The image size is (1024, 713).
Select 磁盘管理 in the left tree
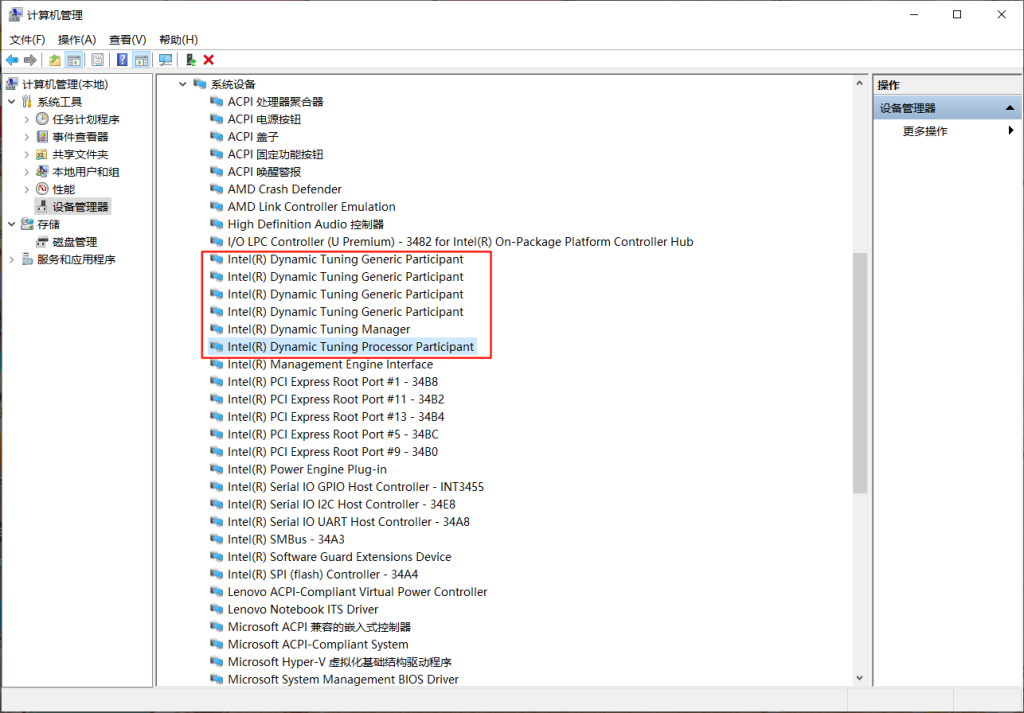pyautogui.click(x=74, y=242)
